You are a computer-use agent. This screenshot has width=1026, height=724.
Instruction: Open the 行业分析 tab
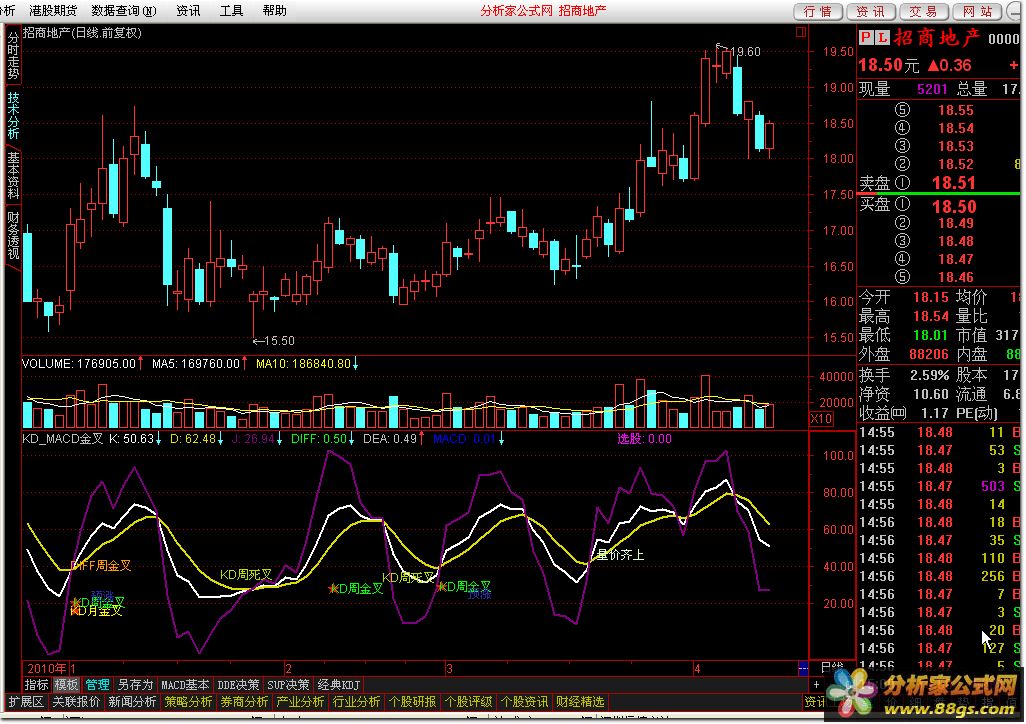(357, 702)
